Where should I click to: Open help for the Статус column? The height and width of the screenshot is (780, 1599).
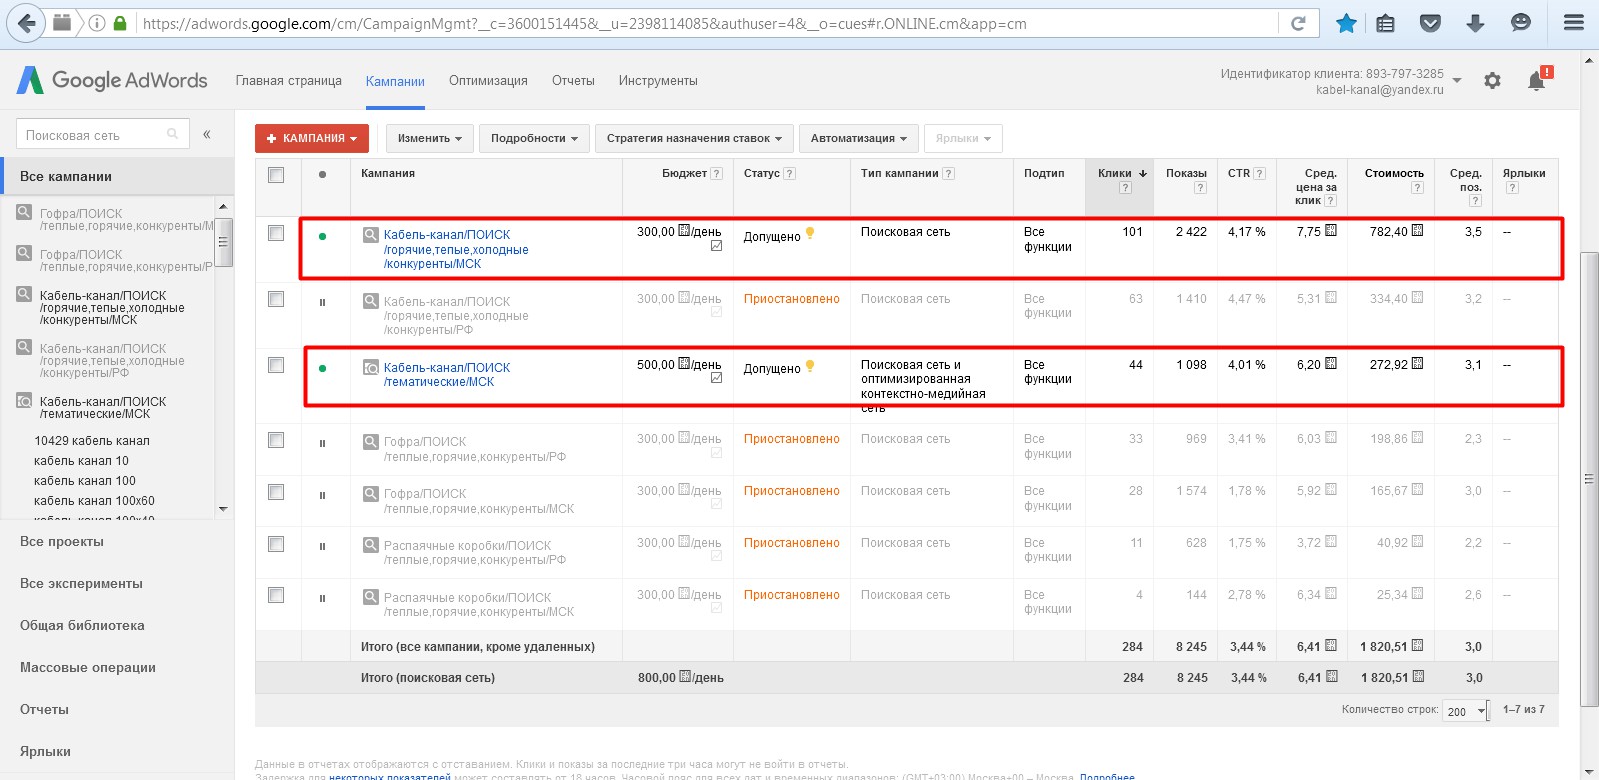pos(789,174)
